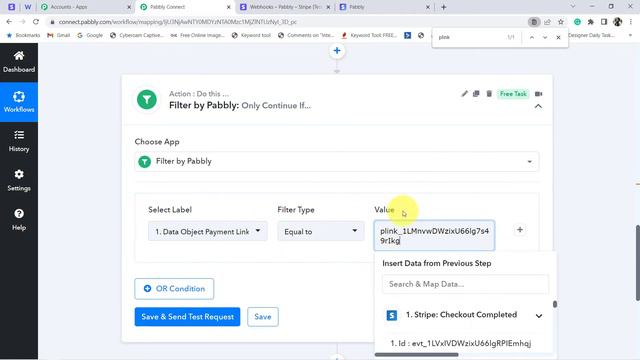Click horizontal scrollbar in data popup
Screen dimensions: 640x360
tap(416, 354)
